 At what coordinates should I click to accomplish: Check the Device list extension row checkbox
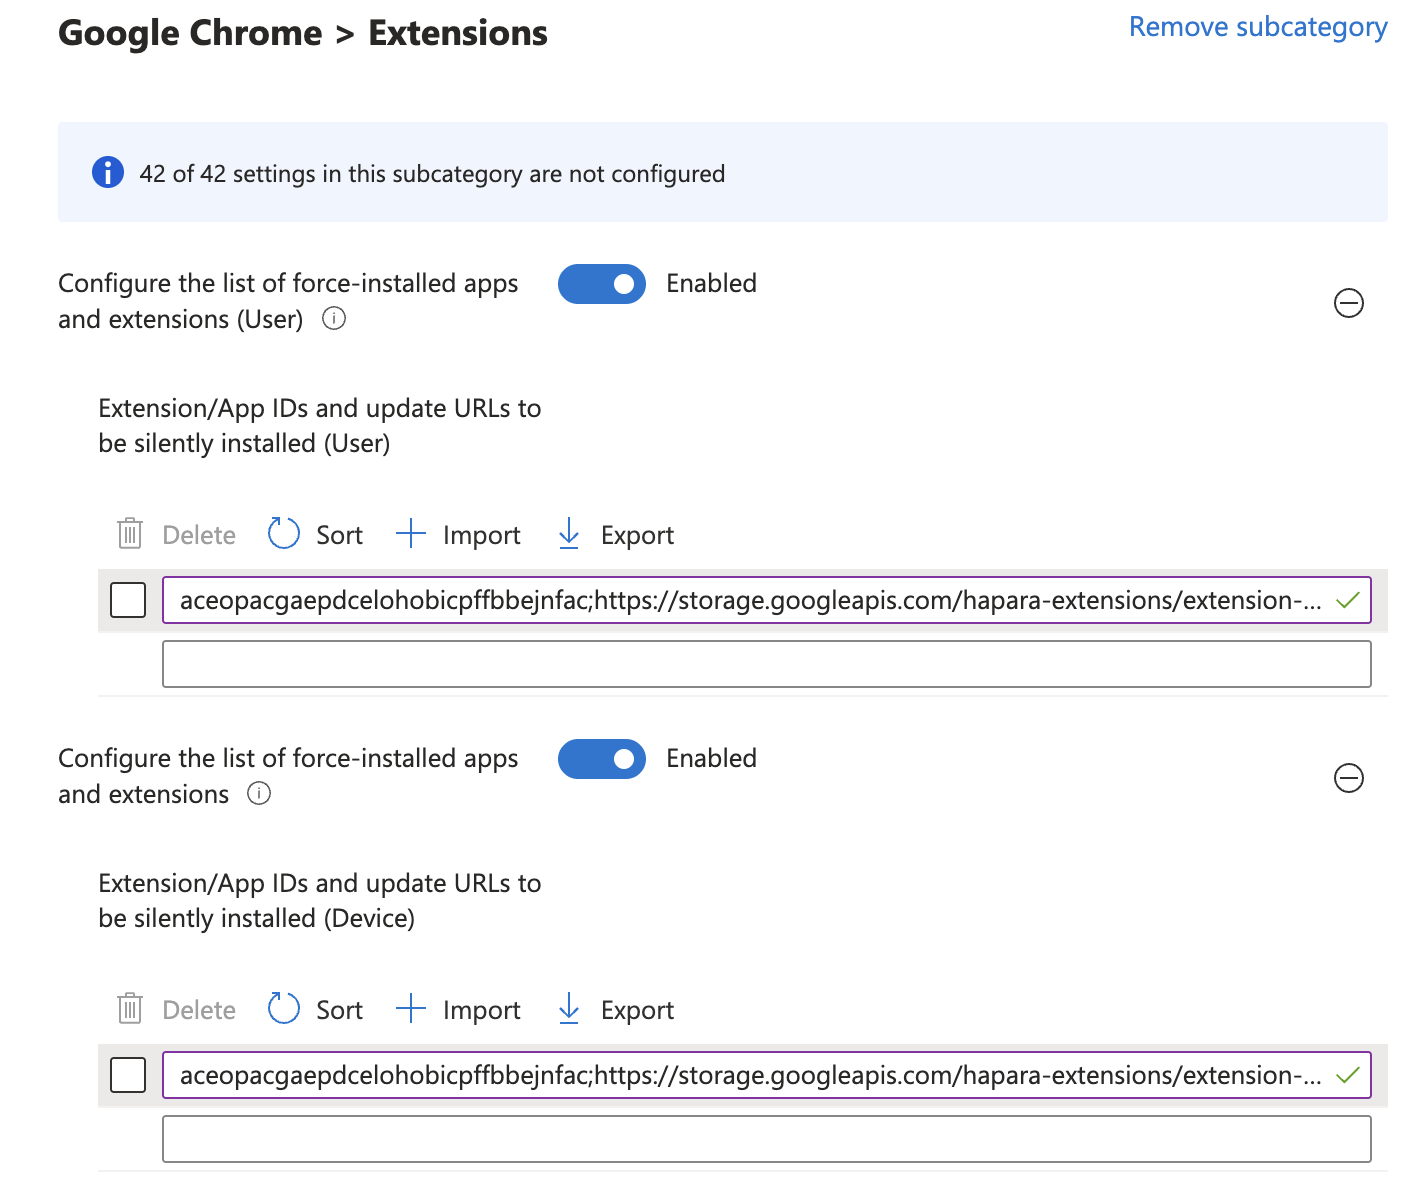[x=128, y=1075]
